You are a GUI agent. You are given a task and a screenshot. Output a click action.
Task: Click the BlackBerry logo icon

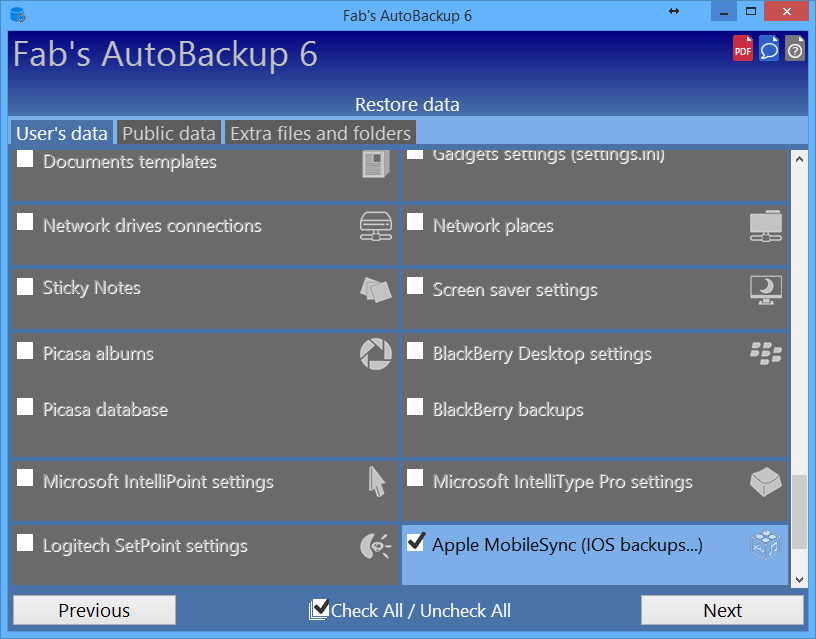(x=766, y=353)
